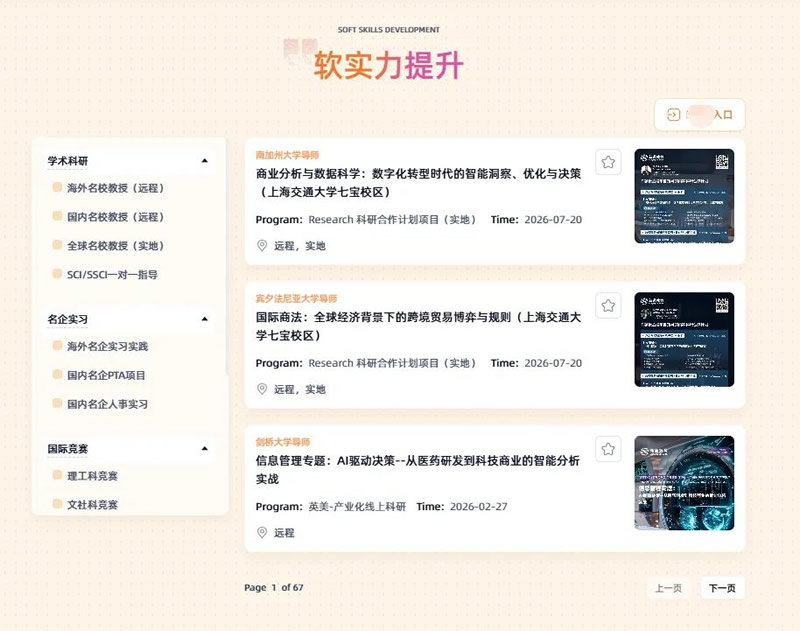Click the folder icon beside 海外名校教授（远程）
Screen dimensions: 800x631
pos(55,189)
